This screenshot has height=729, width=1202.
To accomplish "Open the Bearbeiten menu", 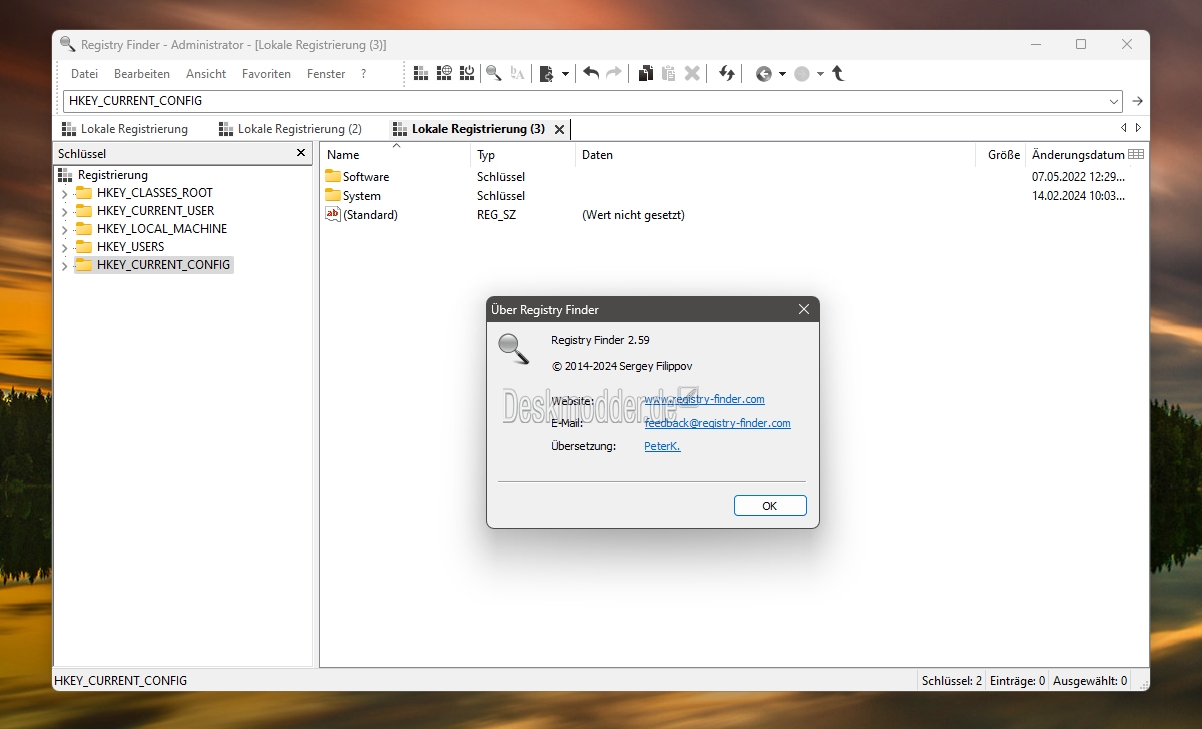I will pos(142,74).
